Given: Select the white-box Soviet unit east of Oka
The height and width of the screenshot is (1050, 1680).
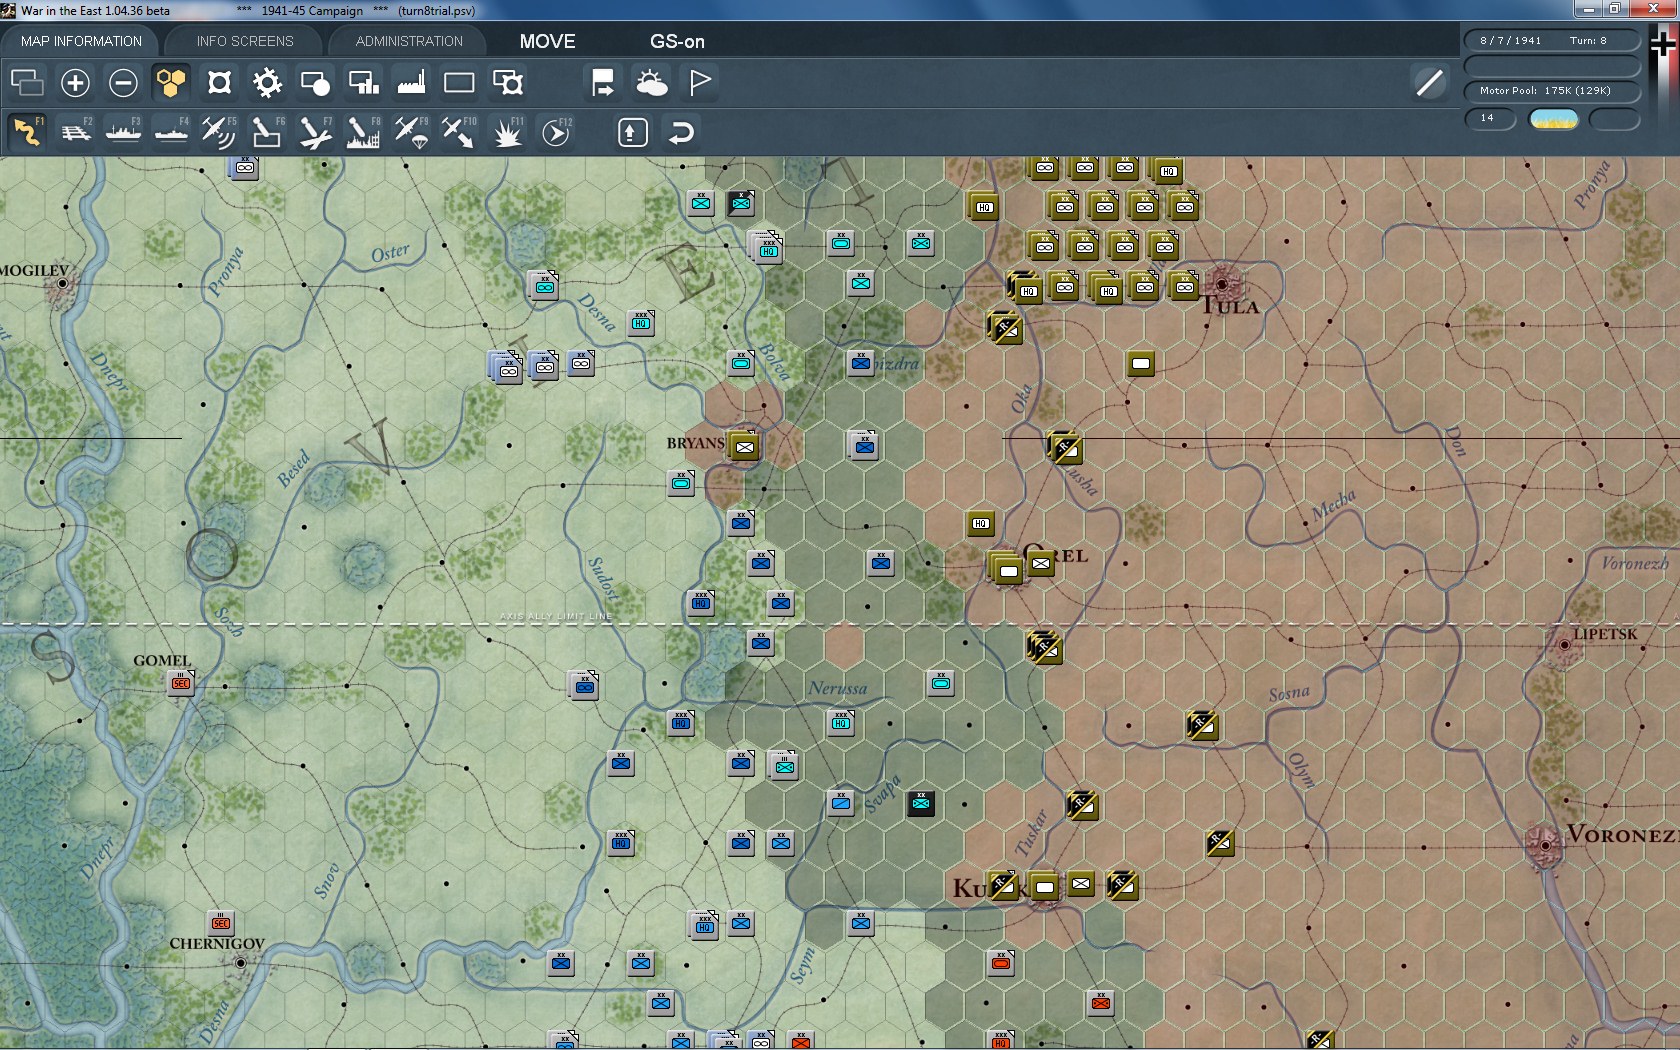Looking at the screenshot, I should click(x=1141, y=363).
